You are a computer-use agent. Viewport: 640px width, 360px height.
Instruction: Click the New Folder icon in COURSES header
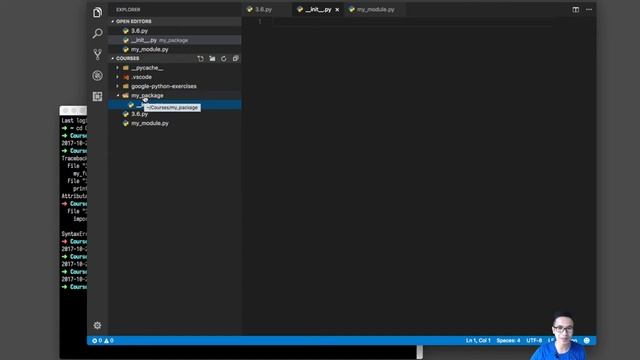pos(212,59)
